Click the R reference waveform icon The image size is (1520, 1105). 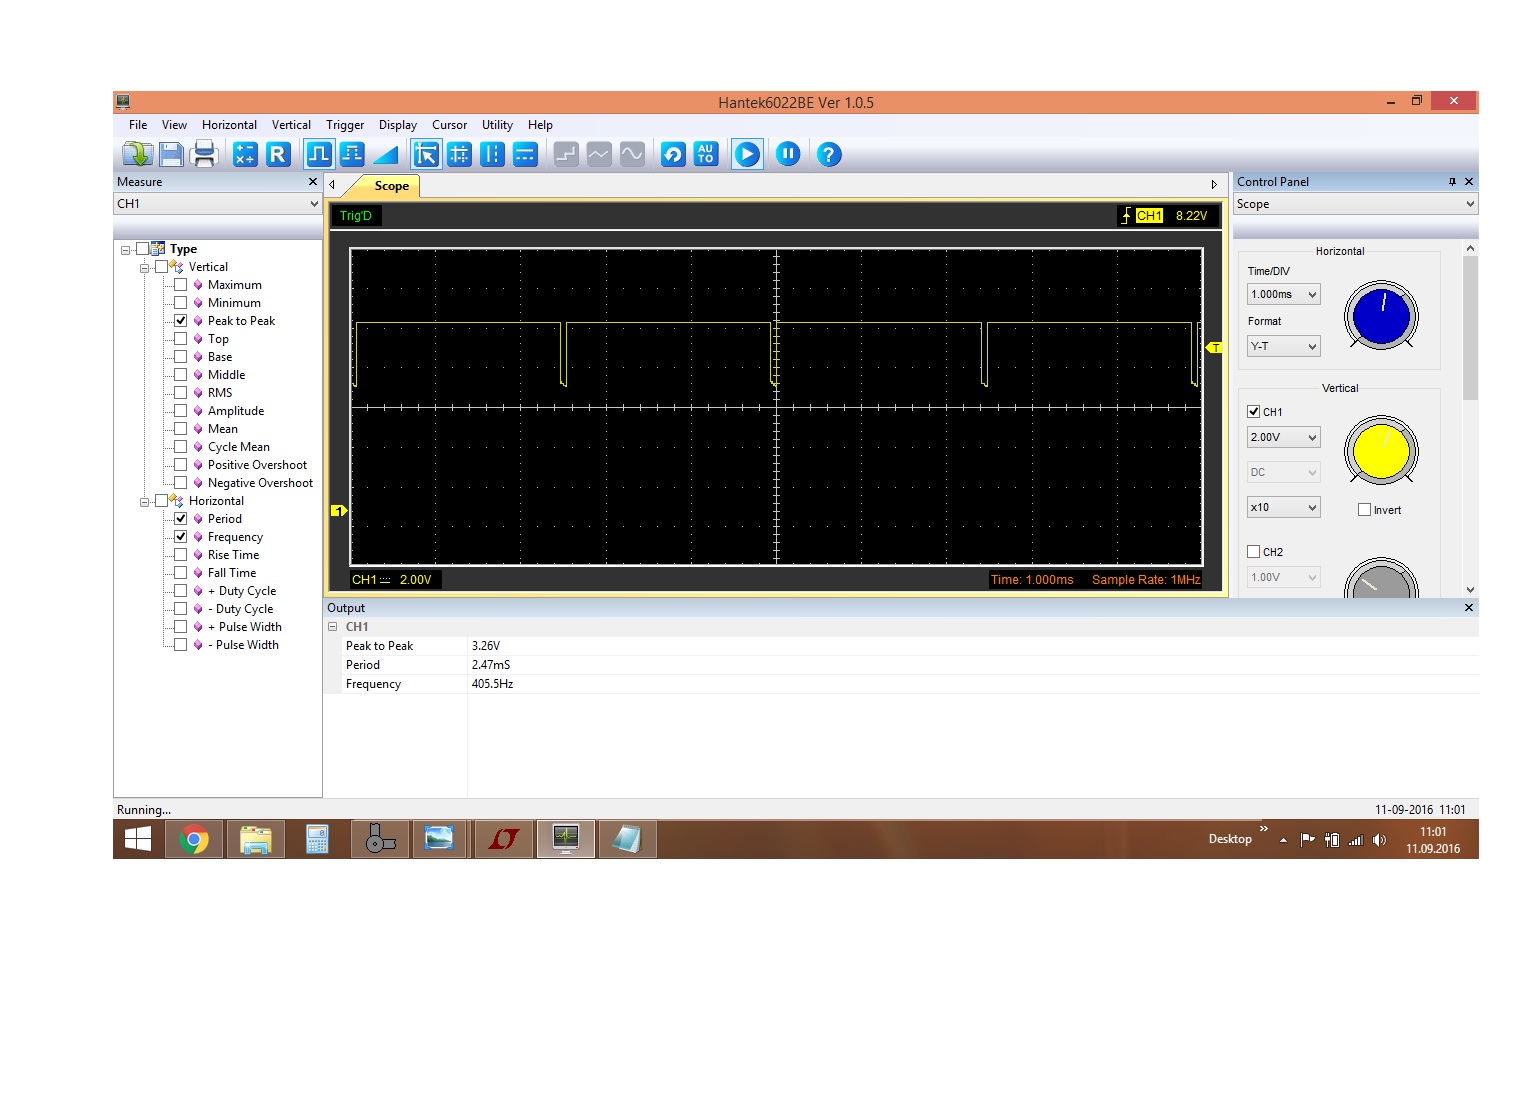pyautogui.click(x=278, y=154)
